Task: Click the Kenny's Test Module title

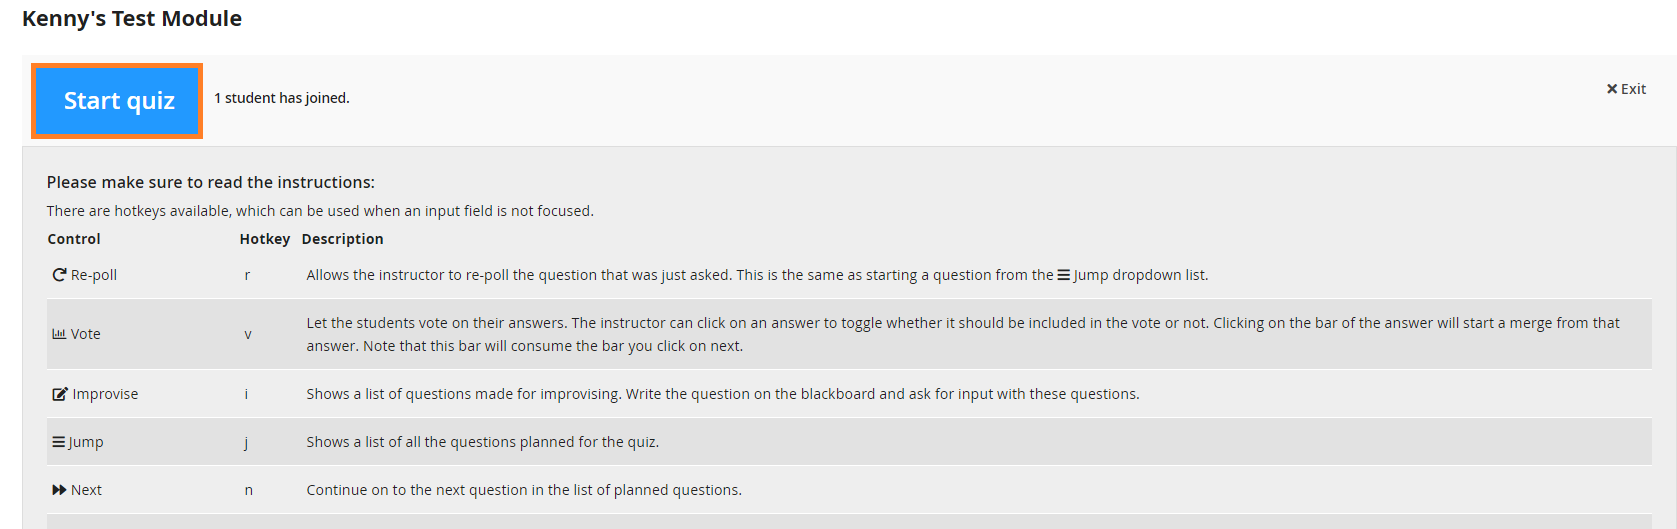Action: coord(132,19)
